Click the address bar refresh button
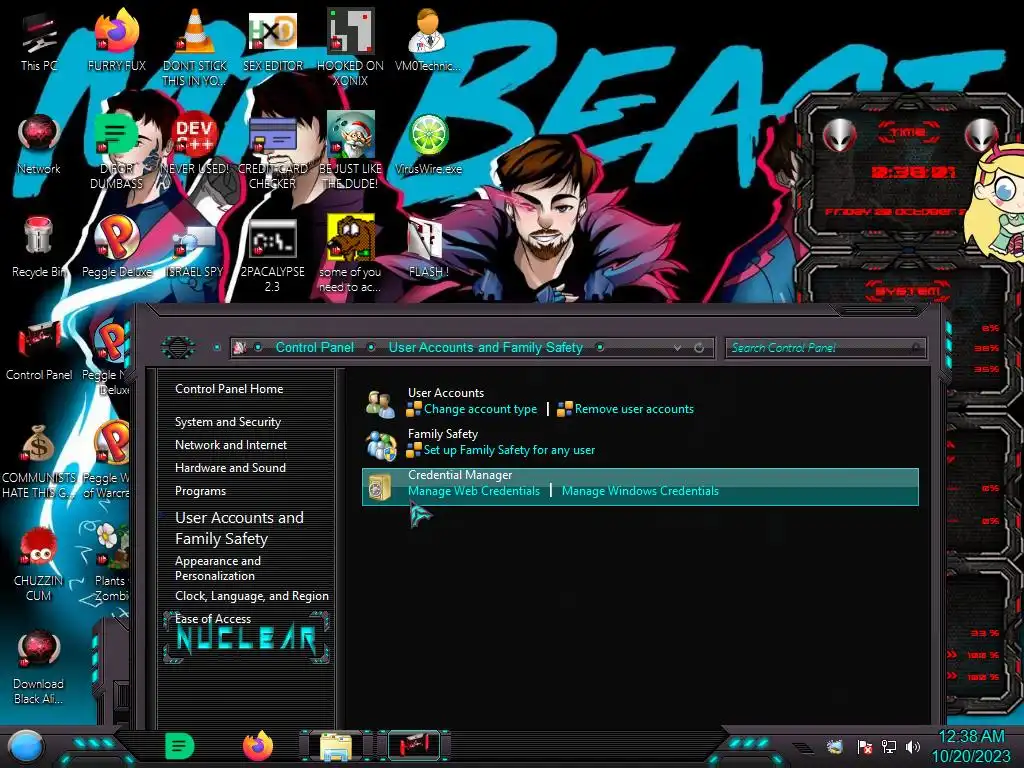 pos(699,348)
